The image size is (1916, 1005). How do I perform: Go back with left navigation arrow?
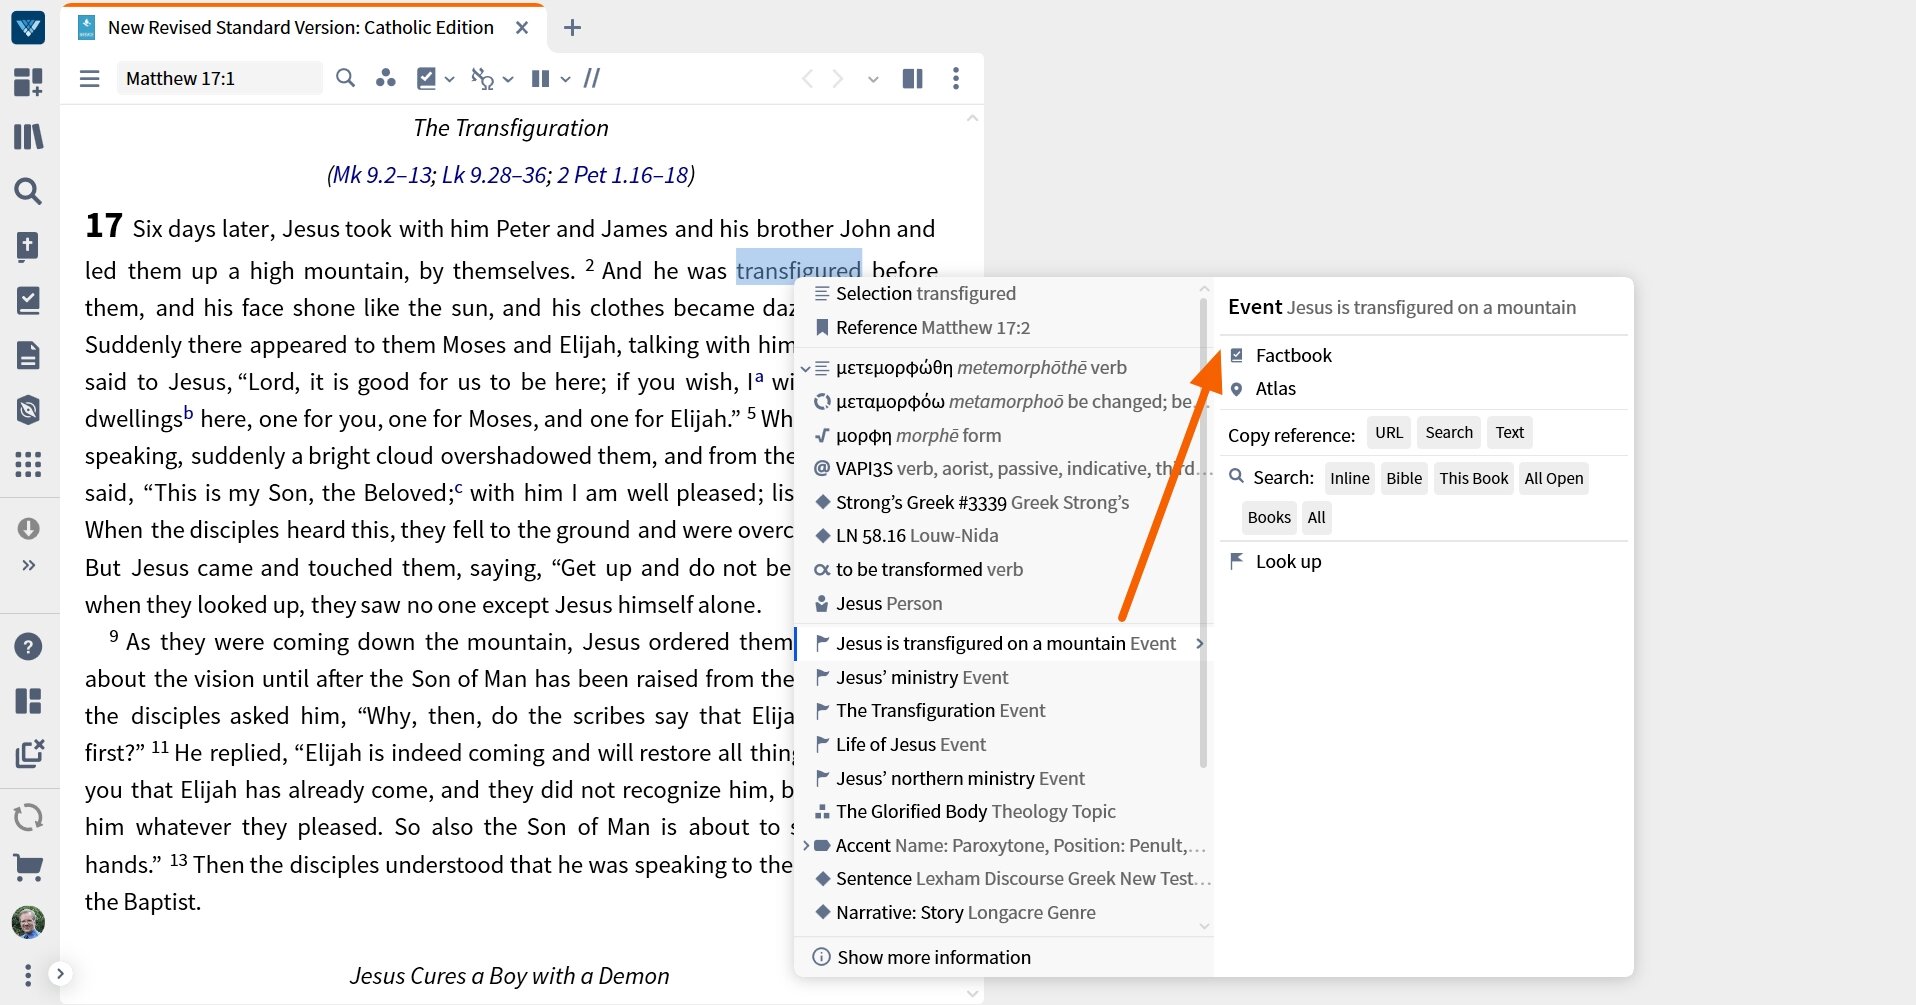click(x=808, y=78)
